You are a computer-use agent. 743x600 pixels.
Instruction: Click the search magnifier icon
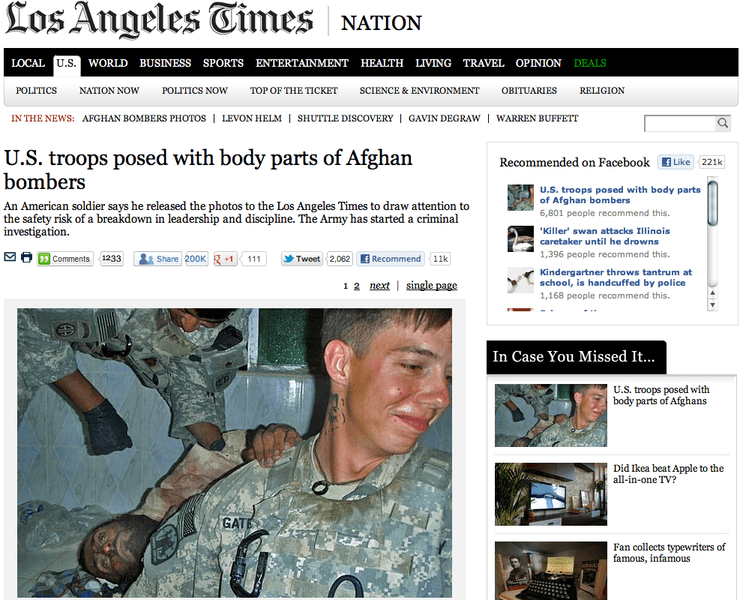[723, 123]
